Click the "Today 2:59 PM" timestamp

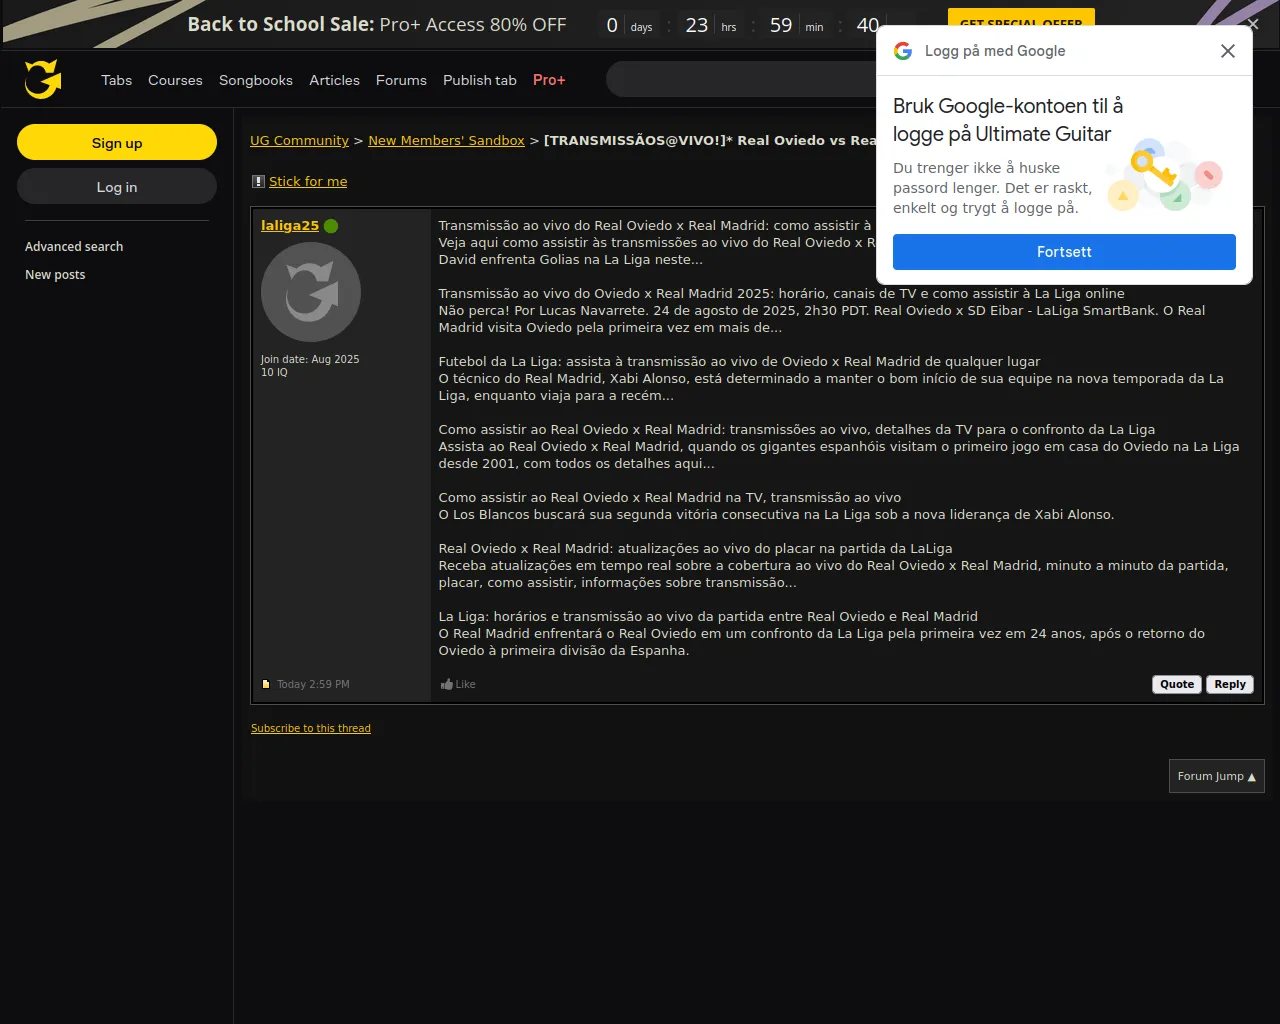point(313,685)
